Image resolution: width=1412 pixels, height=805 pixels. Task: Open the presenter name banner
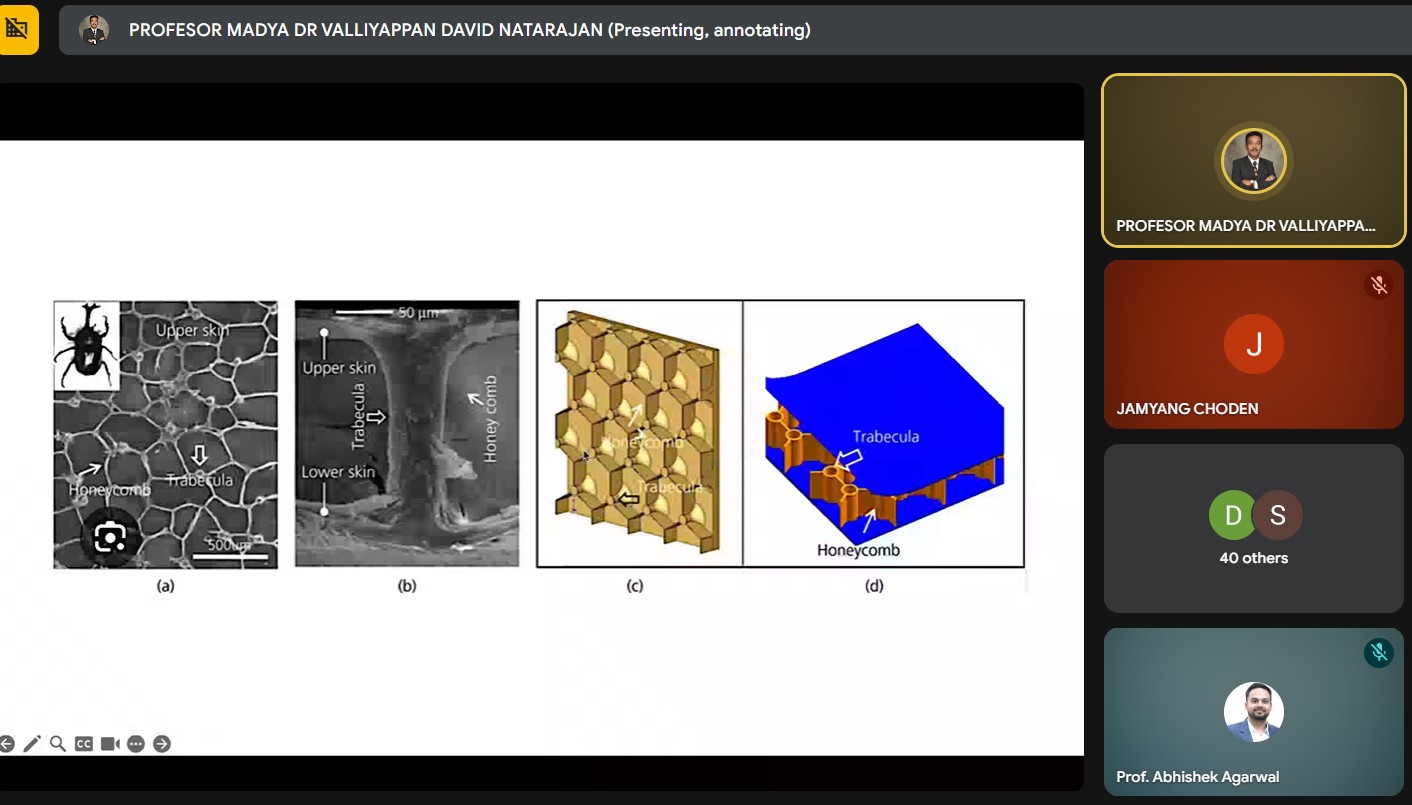point(469,30)
